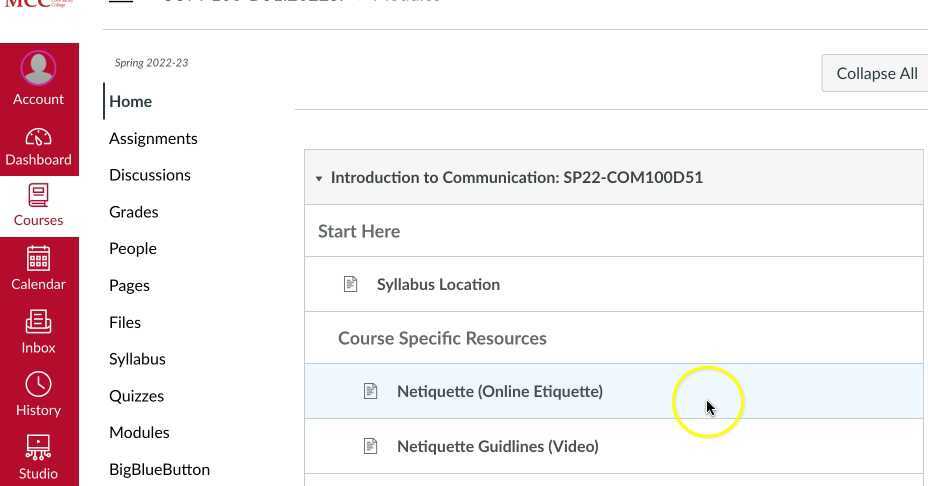Select Grades in the course navigation
928x486 pixels.
click(x=134, y=212)
